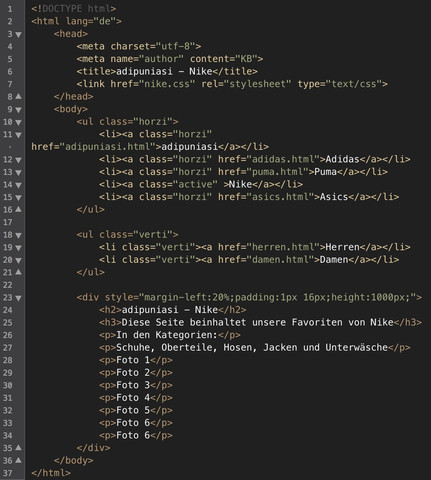This screenshot has width=431, height=480.
Task: Click the h2 heading text adipuniasi – Nike
Action: coord(170,310)
